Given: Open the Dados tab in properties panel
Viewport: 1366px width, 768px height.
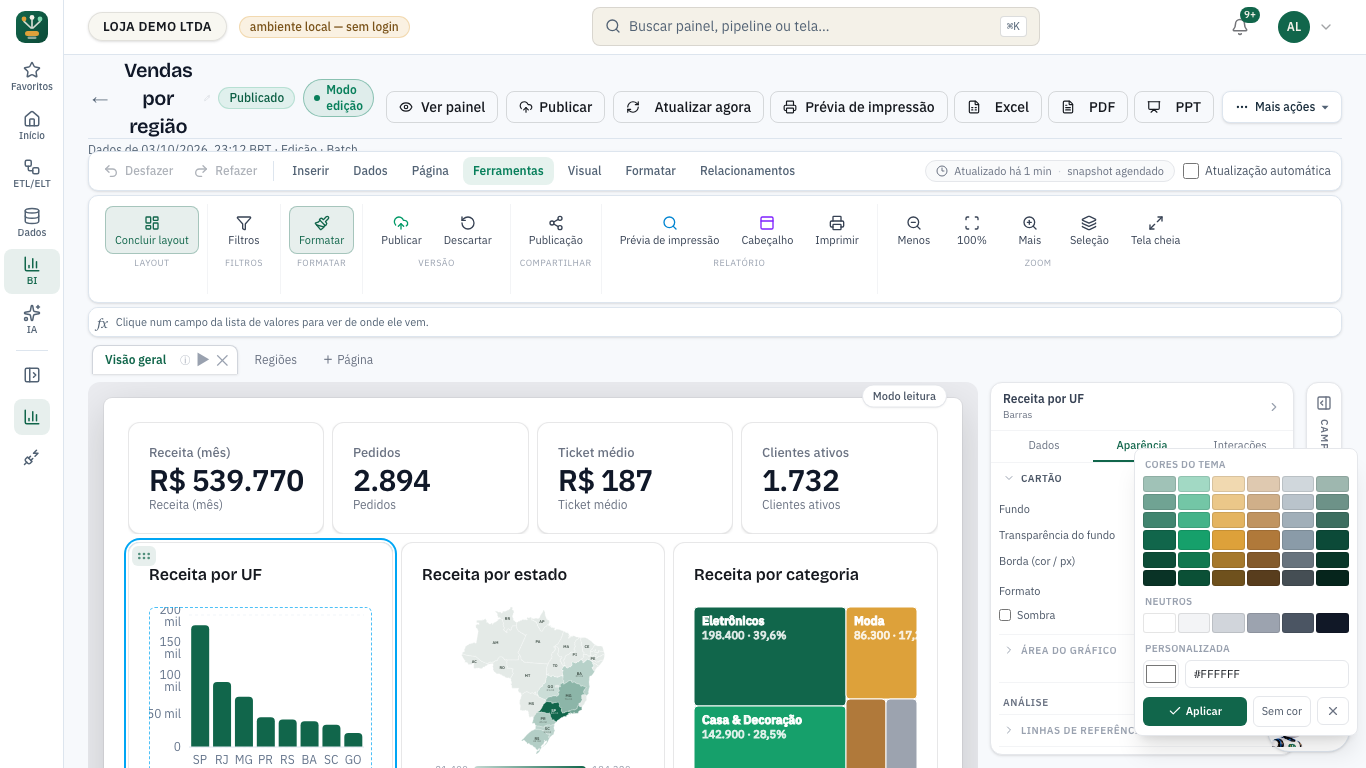Looking at the screenshot, I should (x=1044, y=445).
